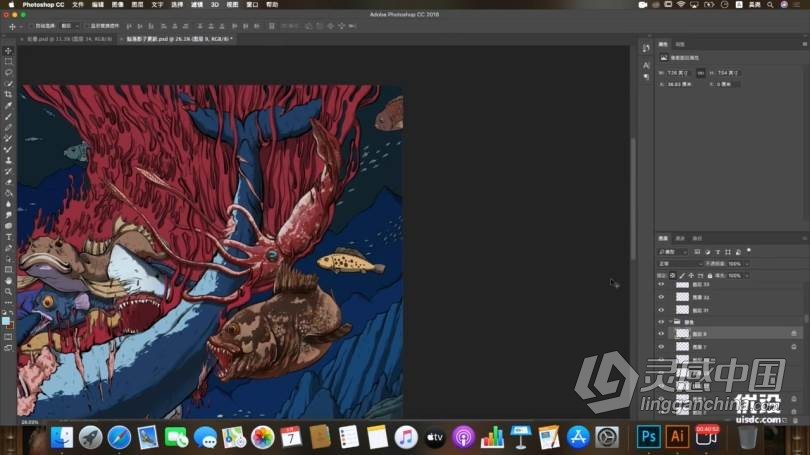810x455 pixels.
Task: Hide the 图层 9 layer
Action: pyautogui.click(x=661, y=333)
